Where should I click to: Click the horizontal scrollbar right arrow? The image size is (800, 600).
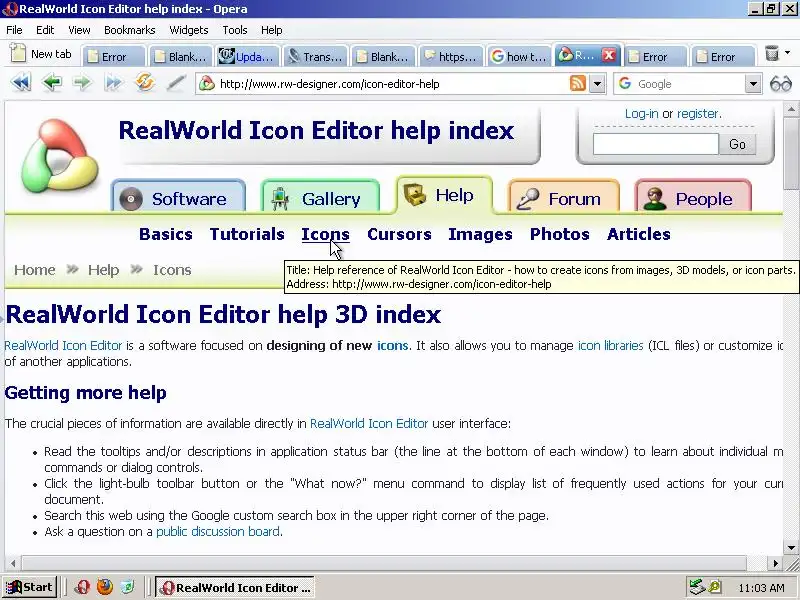[775, 563]
